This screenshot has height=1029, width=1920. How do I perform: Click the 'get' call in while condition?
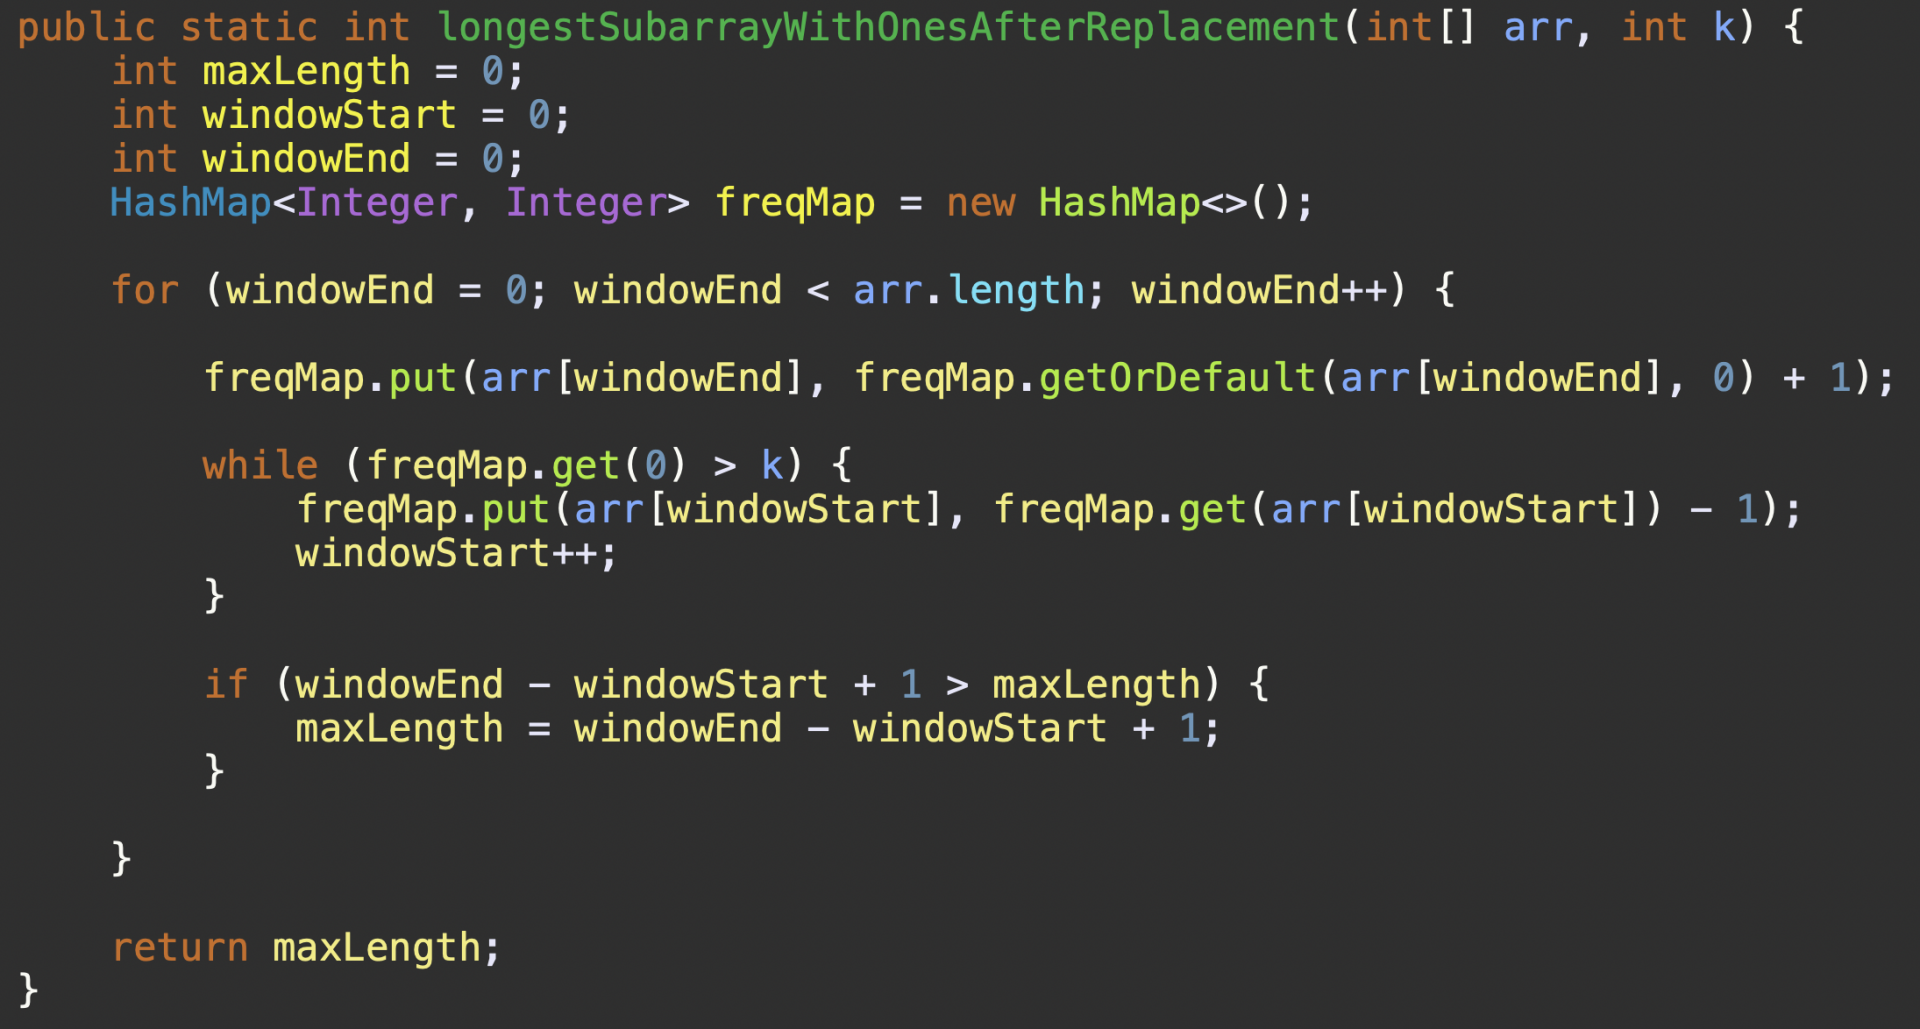coord(585,465)
